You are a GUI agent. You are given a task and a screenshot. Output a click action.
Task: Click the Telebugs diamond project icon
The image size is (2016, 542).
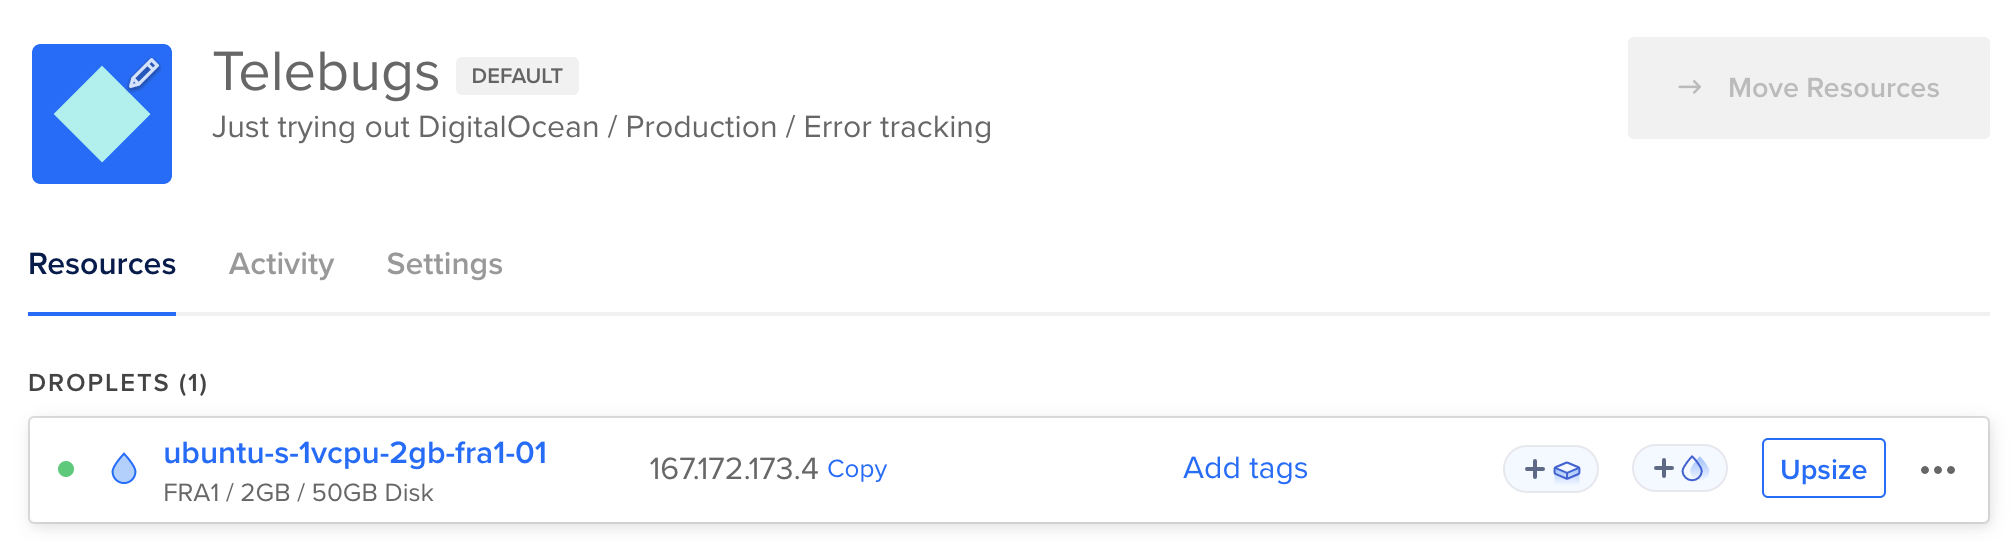coord(102,114)
